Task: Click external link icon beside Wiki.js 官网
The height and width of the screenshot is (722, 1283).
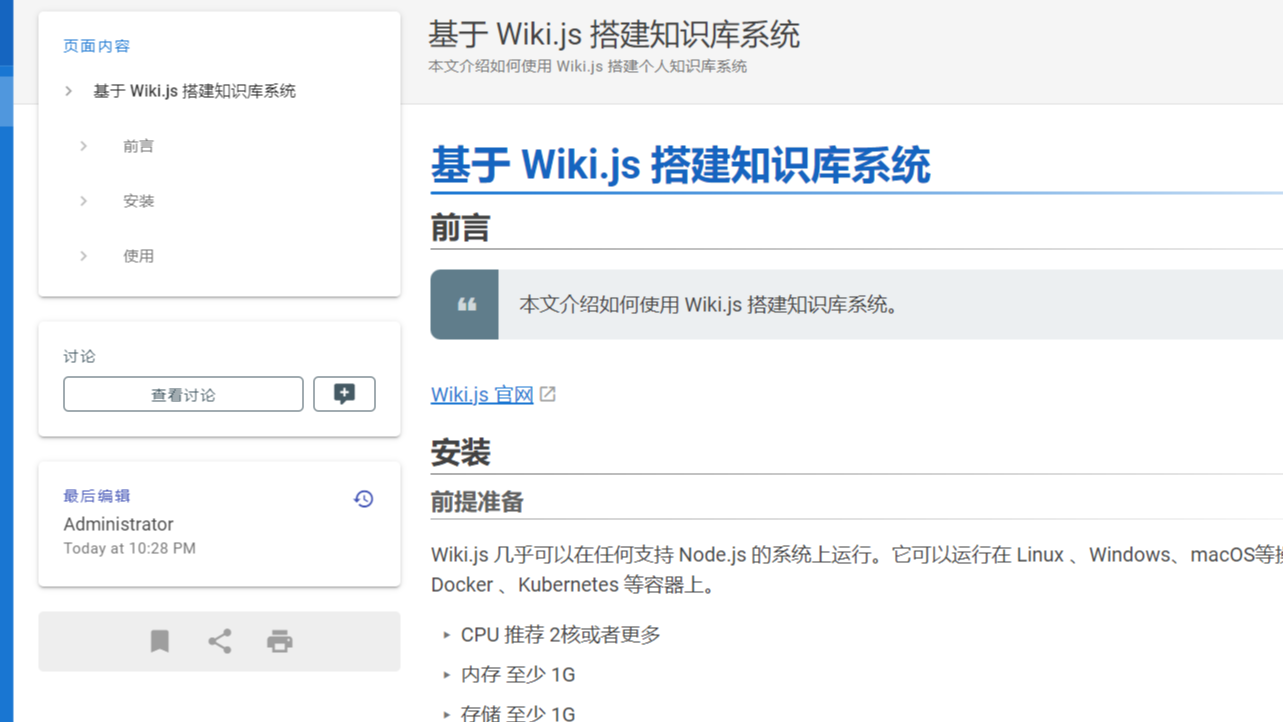Action: pos(547,394)
